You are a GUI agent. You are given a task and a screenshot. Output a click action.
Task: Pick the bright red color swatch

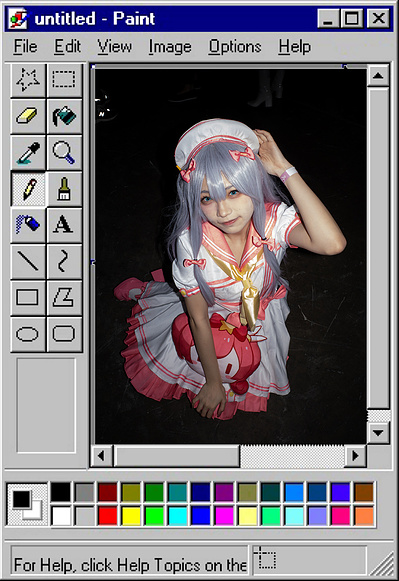107,515
